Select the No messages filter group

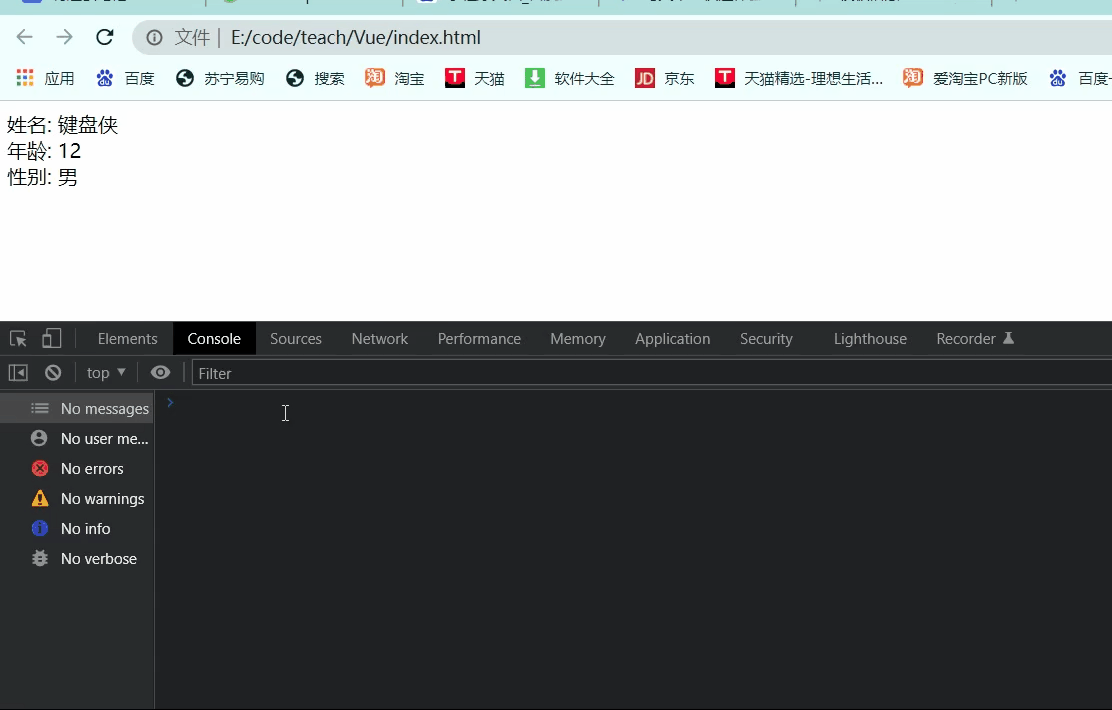point(103,408)
